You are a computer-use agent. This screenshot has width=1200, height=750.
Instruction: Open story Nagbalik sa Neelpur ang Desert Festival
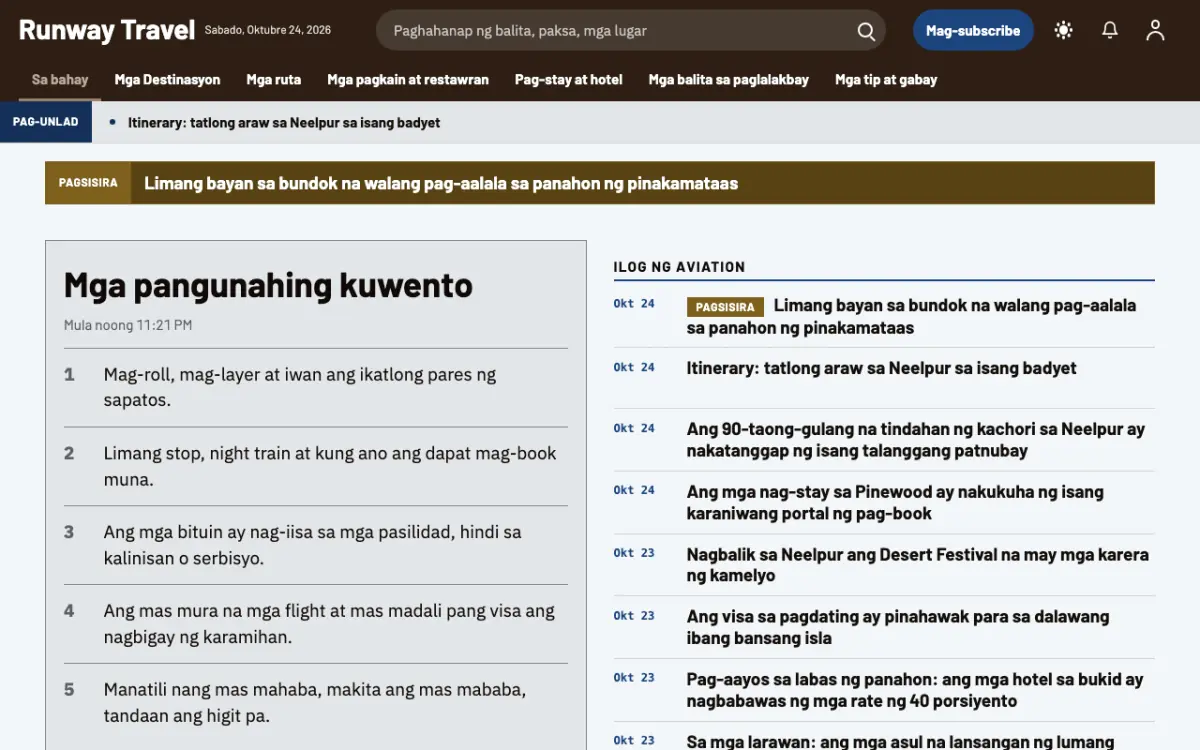[918, 564]
